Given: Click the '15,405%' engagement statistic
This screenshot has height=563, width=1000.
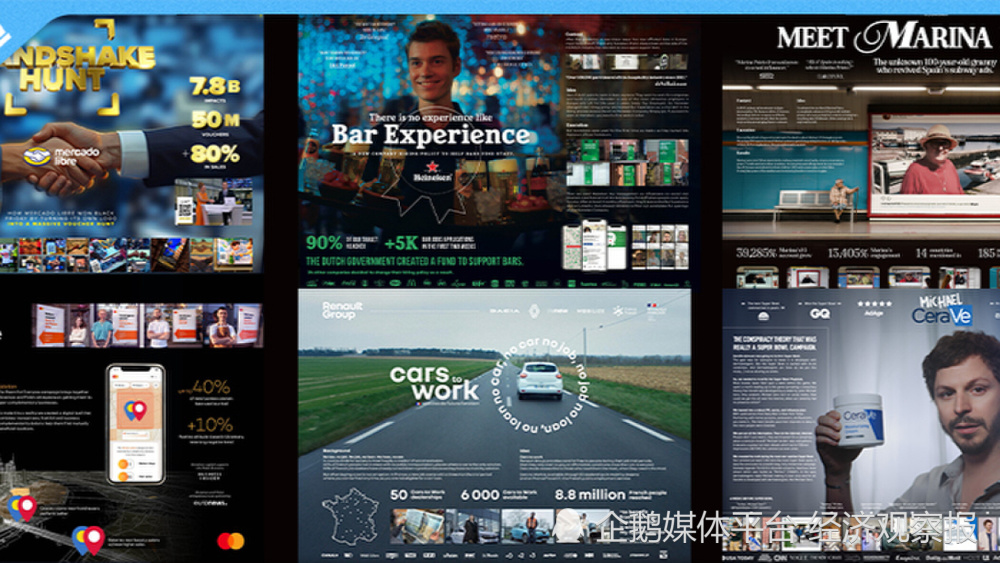Looking at the screenshot, I should [x=847, y=253].
